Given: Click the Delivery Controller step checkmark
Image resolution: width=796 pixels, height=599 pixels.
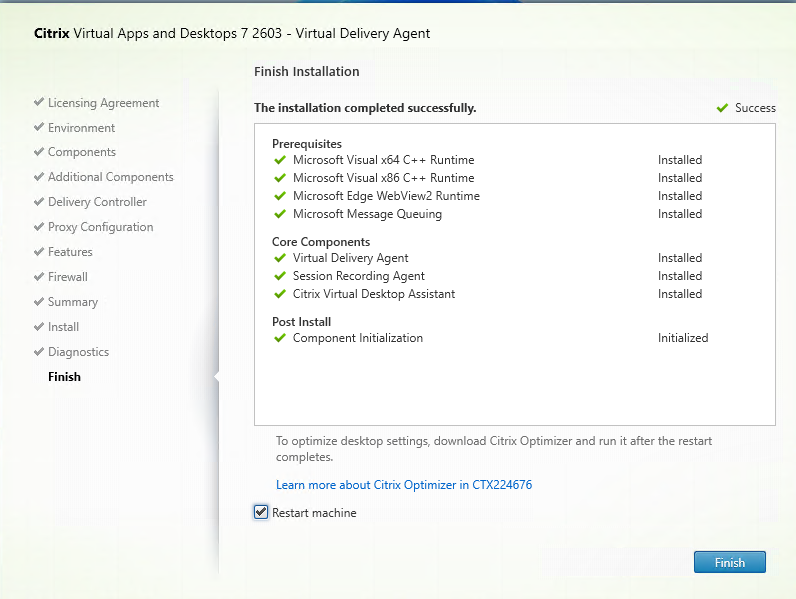Looking at the screenshot, I should pos(39,202).
